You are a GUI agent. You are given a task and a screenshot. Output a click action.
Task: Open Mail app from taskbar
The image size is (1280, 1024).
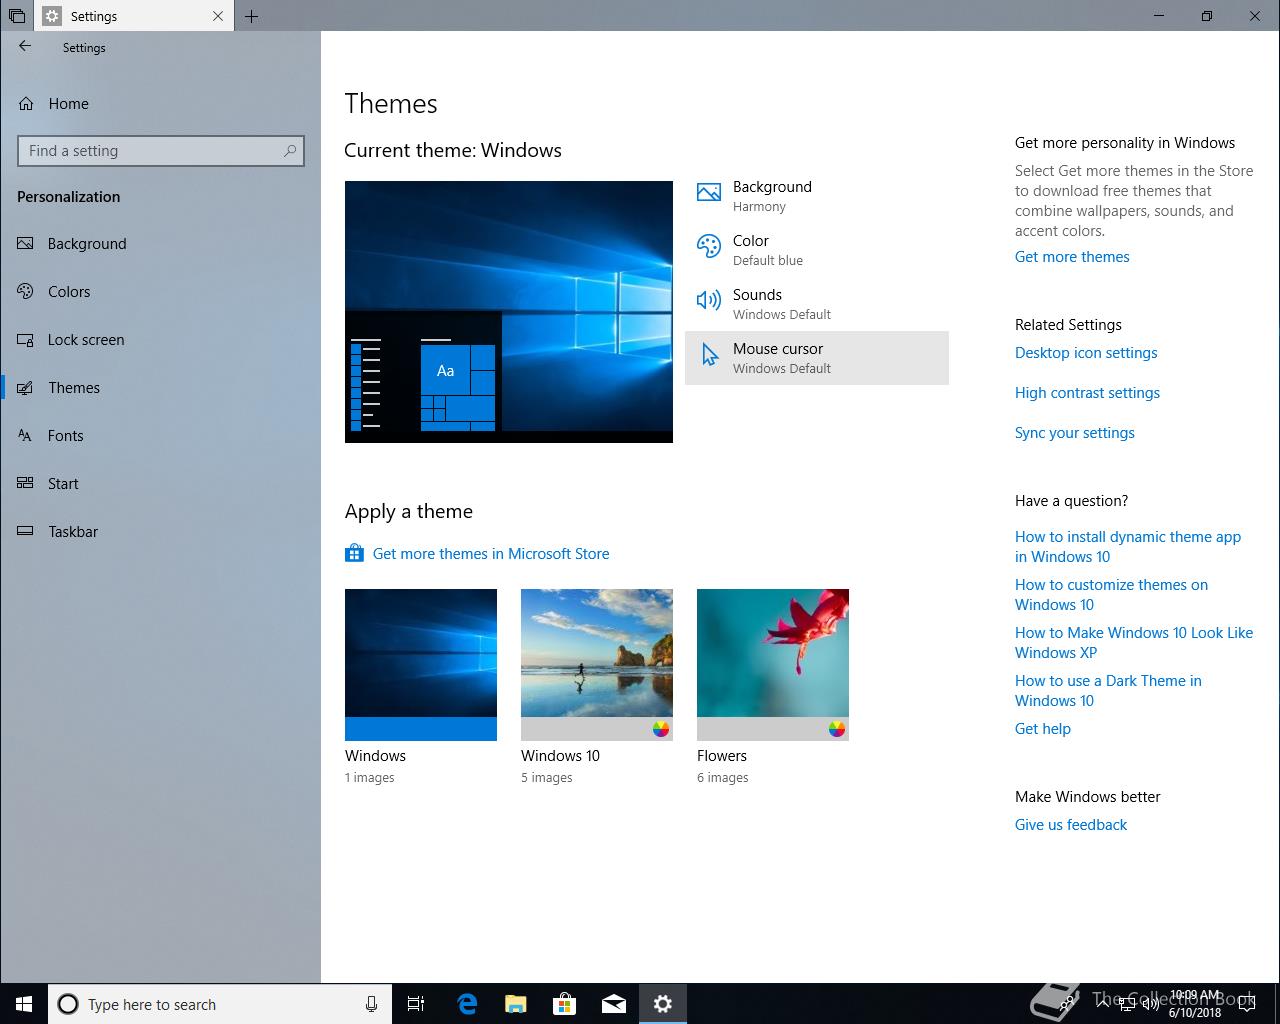pos(613,1004)
